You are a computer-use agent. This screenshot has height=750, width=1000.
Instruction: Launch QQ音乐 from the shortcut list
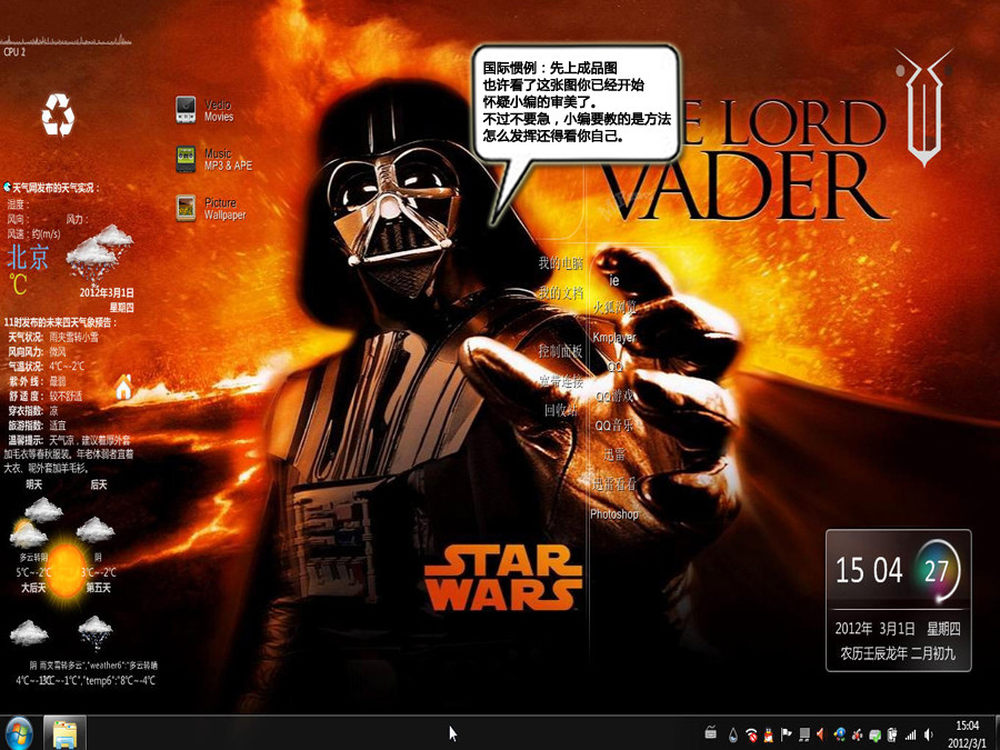616,425
